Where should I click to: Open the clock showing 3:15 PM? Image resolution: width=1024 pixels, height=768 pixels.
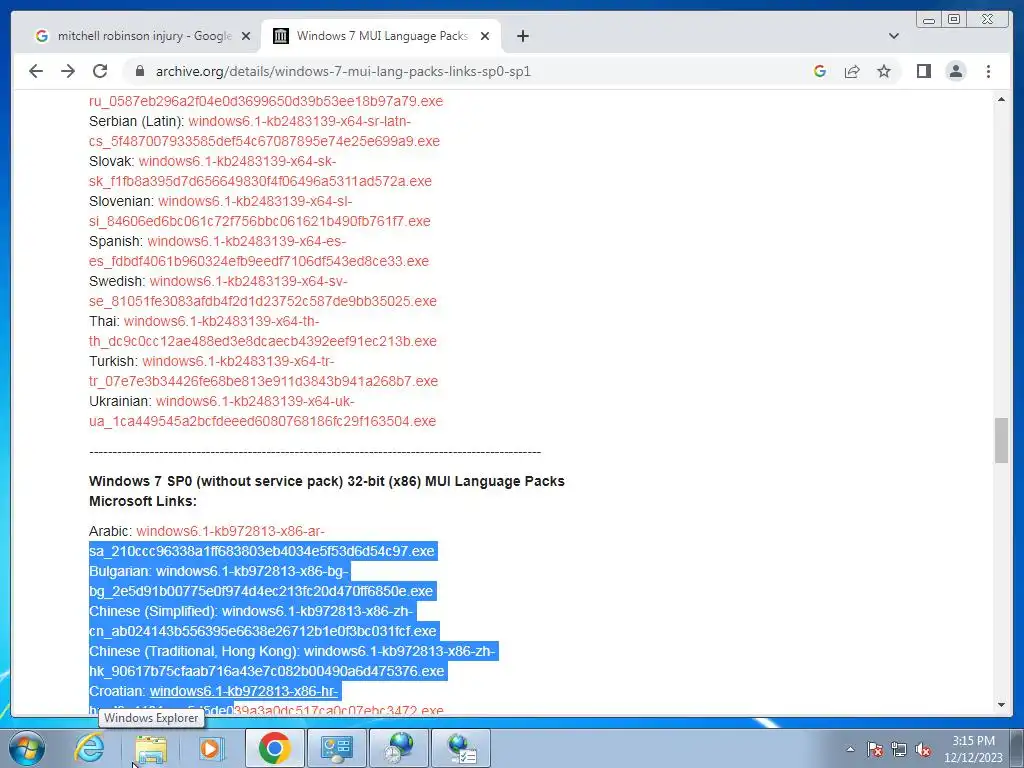click(973, 749)
